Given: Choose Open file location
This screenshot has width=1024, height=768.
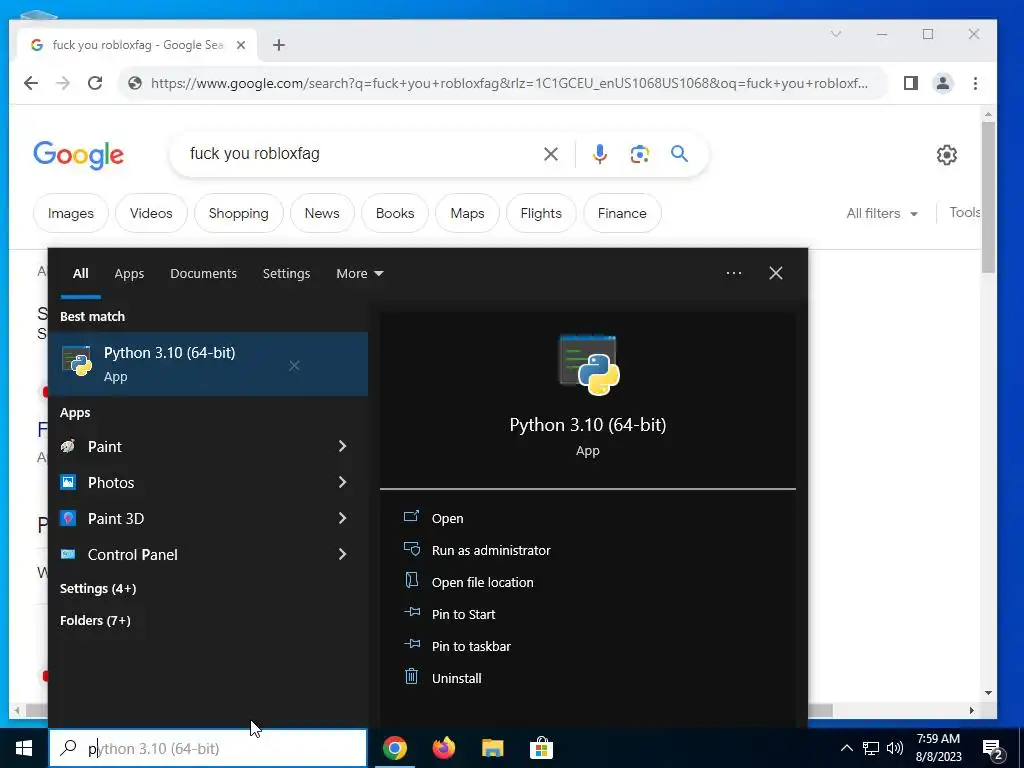Looking at the screenshot, I should [x=483, y=583].
